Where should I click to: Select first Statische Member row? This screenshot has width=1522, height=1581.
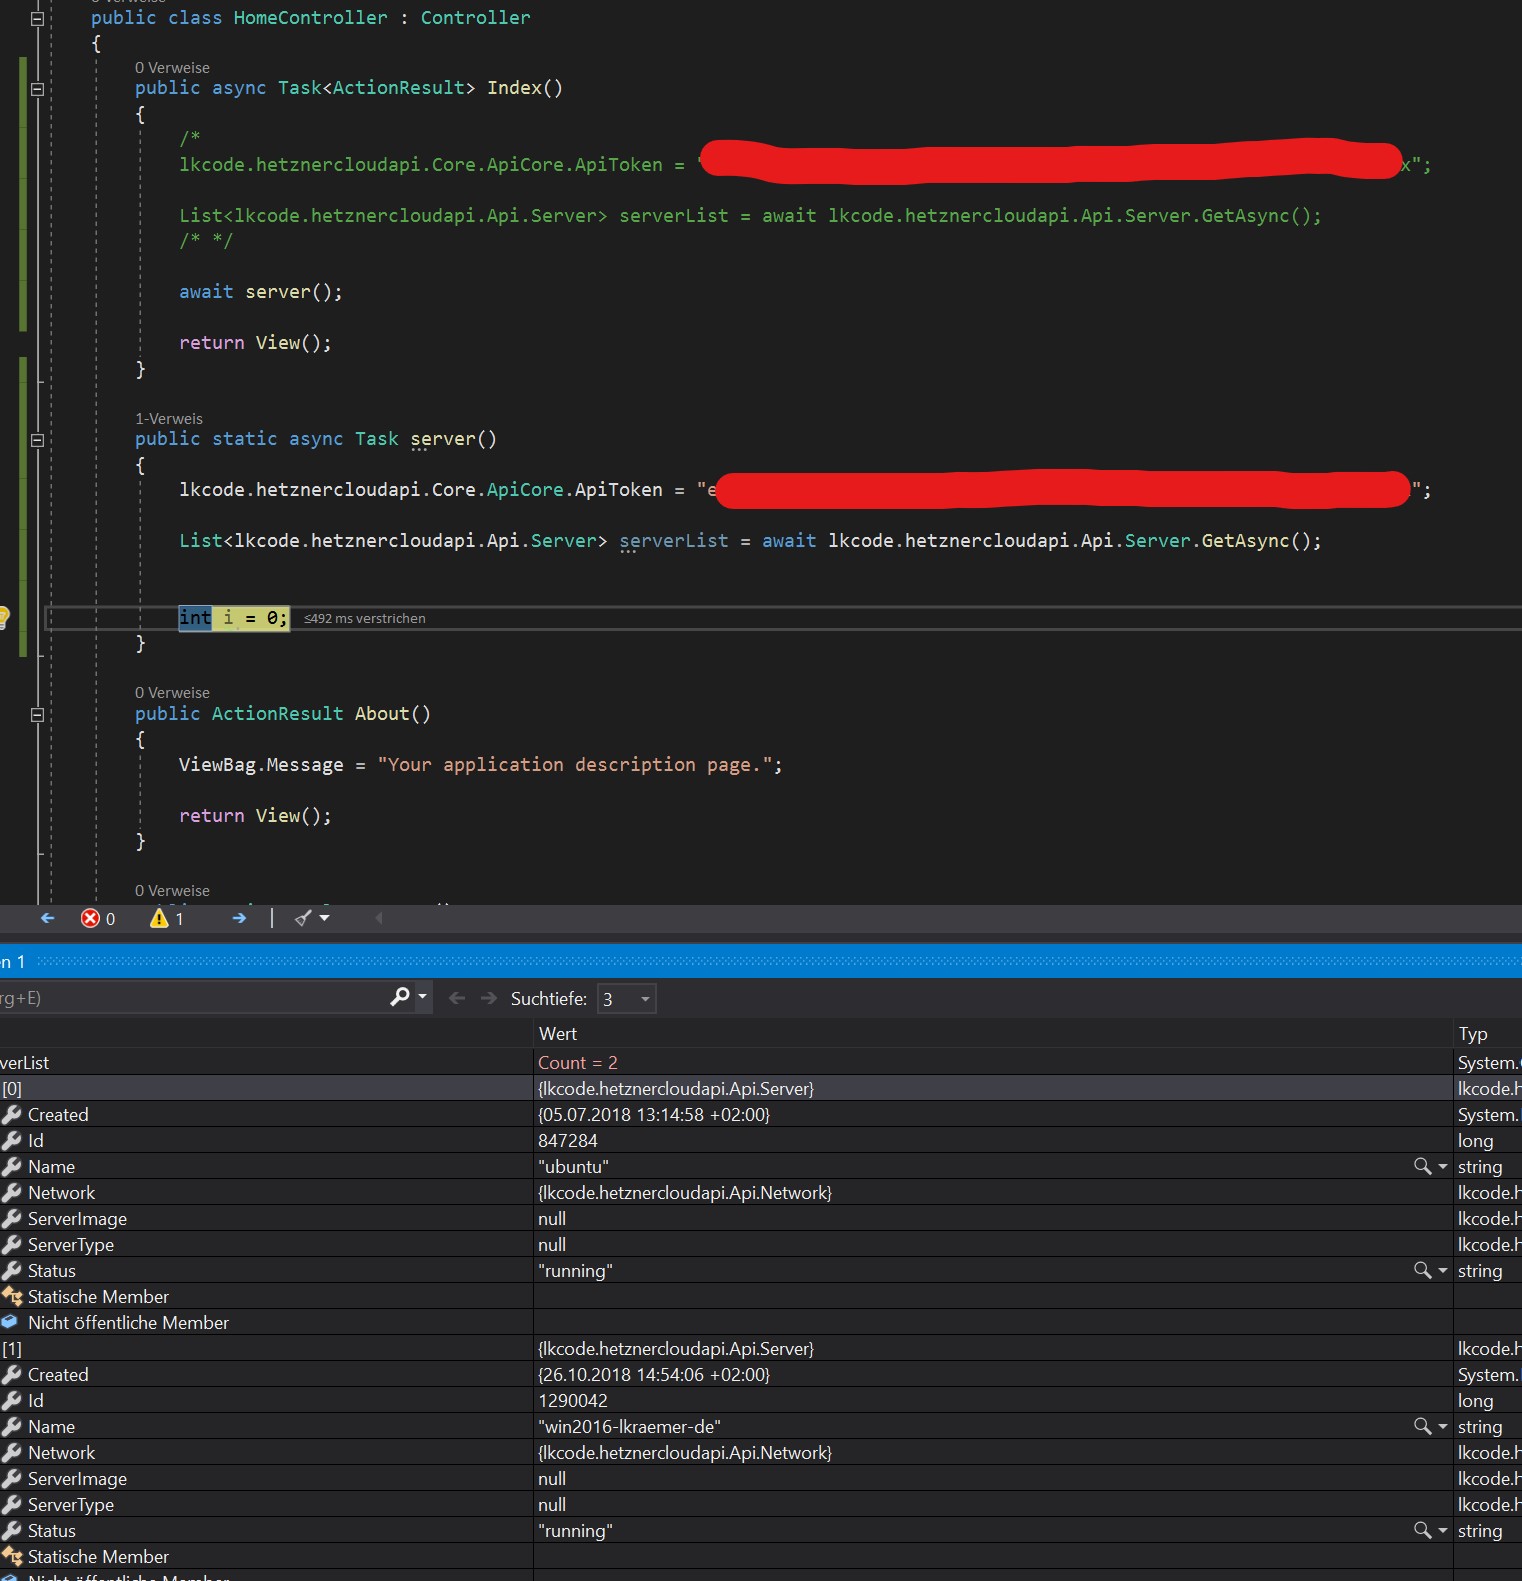(761, 1296)
